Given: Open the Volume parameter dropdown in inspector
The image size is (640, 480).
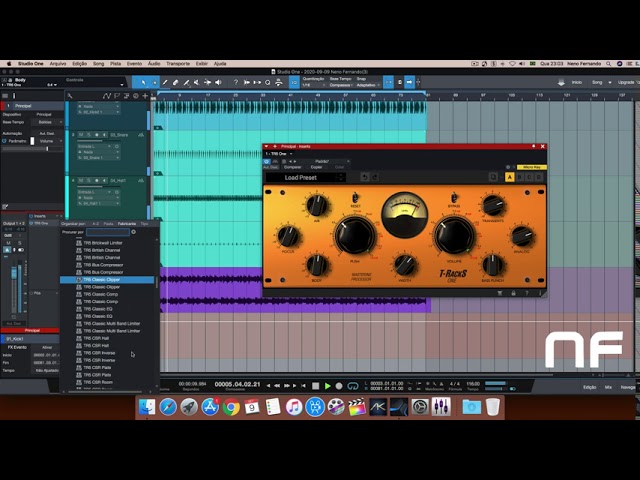Looking at the screenshot, I should [49, 141].
